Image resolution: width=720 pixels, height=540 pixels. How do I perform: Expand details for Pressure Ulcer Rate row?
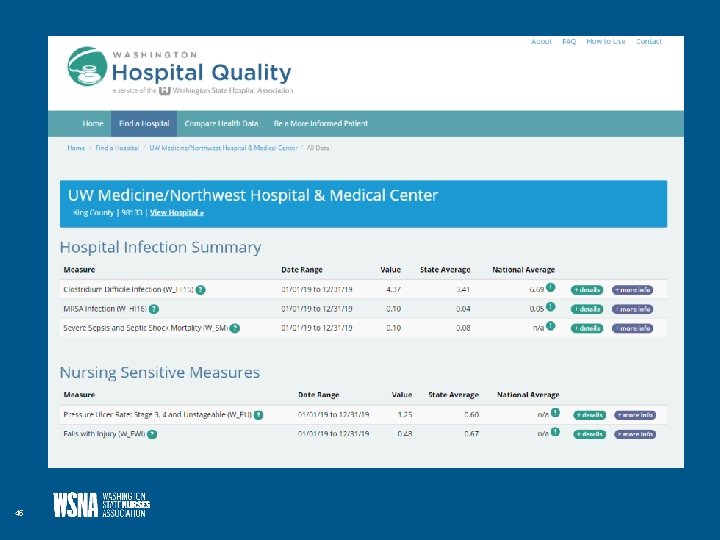(x=590, y=415)
